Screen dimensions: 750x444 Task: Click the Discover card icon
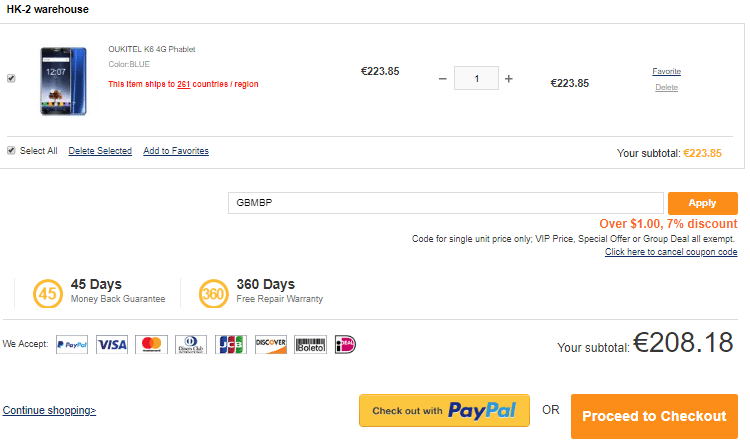(271, 344)
